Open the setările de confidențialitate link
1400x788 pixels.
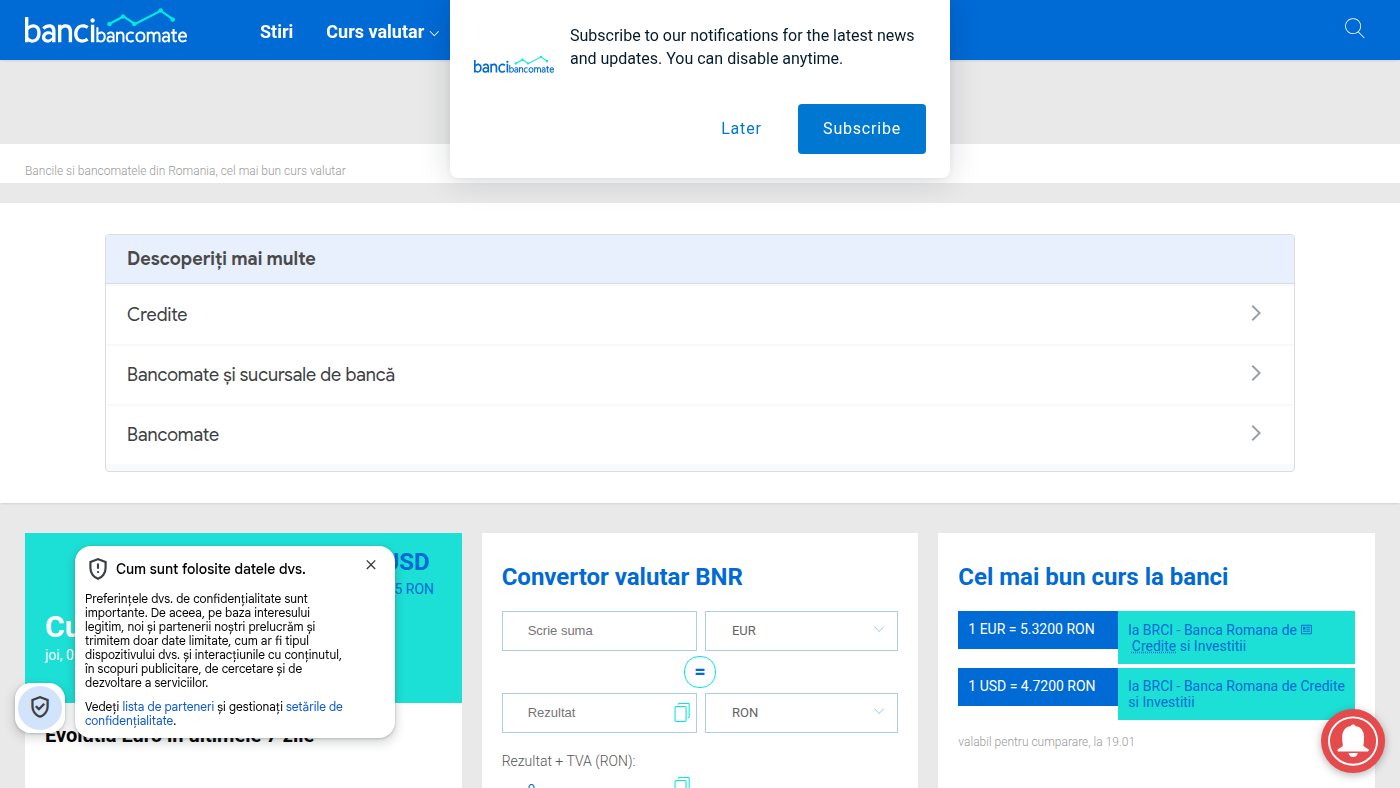[x=214, y=713]
